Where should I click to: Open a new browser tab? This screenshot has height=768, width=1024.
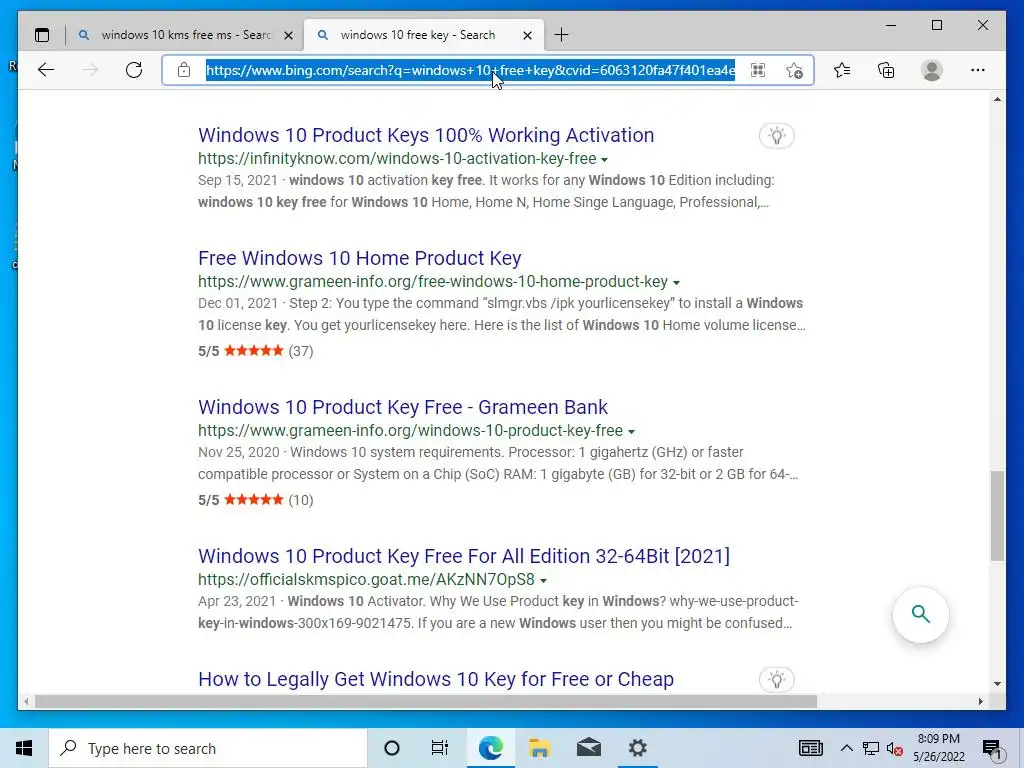[x=561, y=35]
